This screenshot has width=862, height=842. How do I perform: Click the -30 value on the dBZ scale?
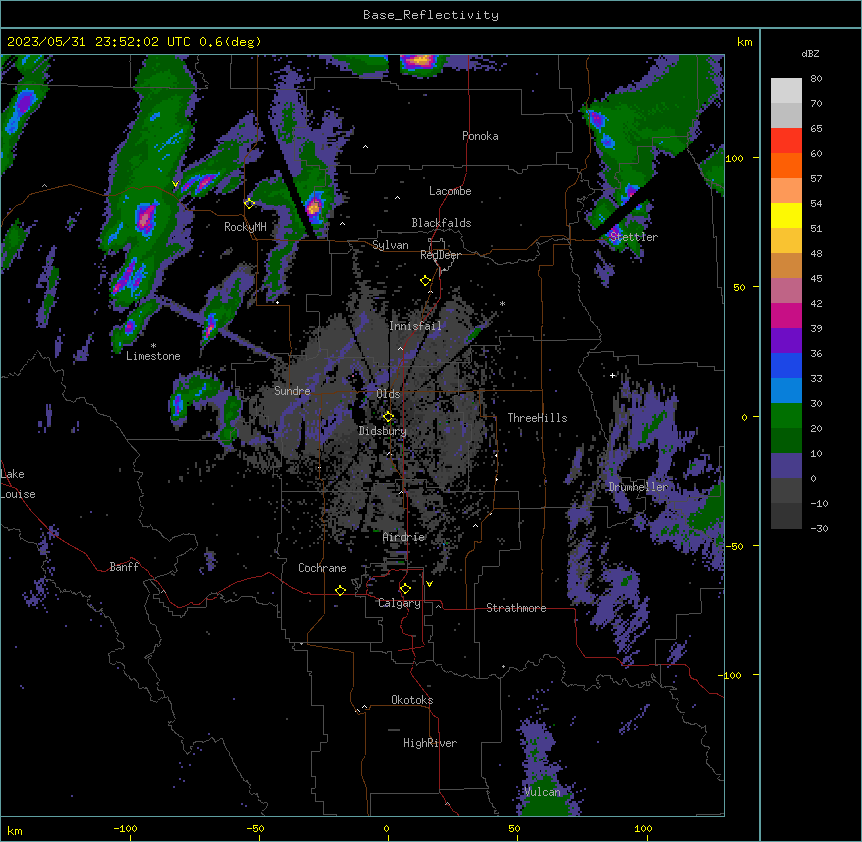click(x=819, y=529)
